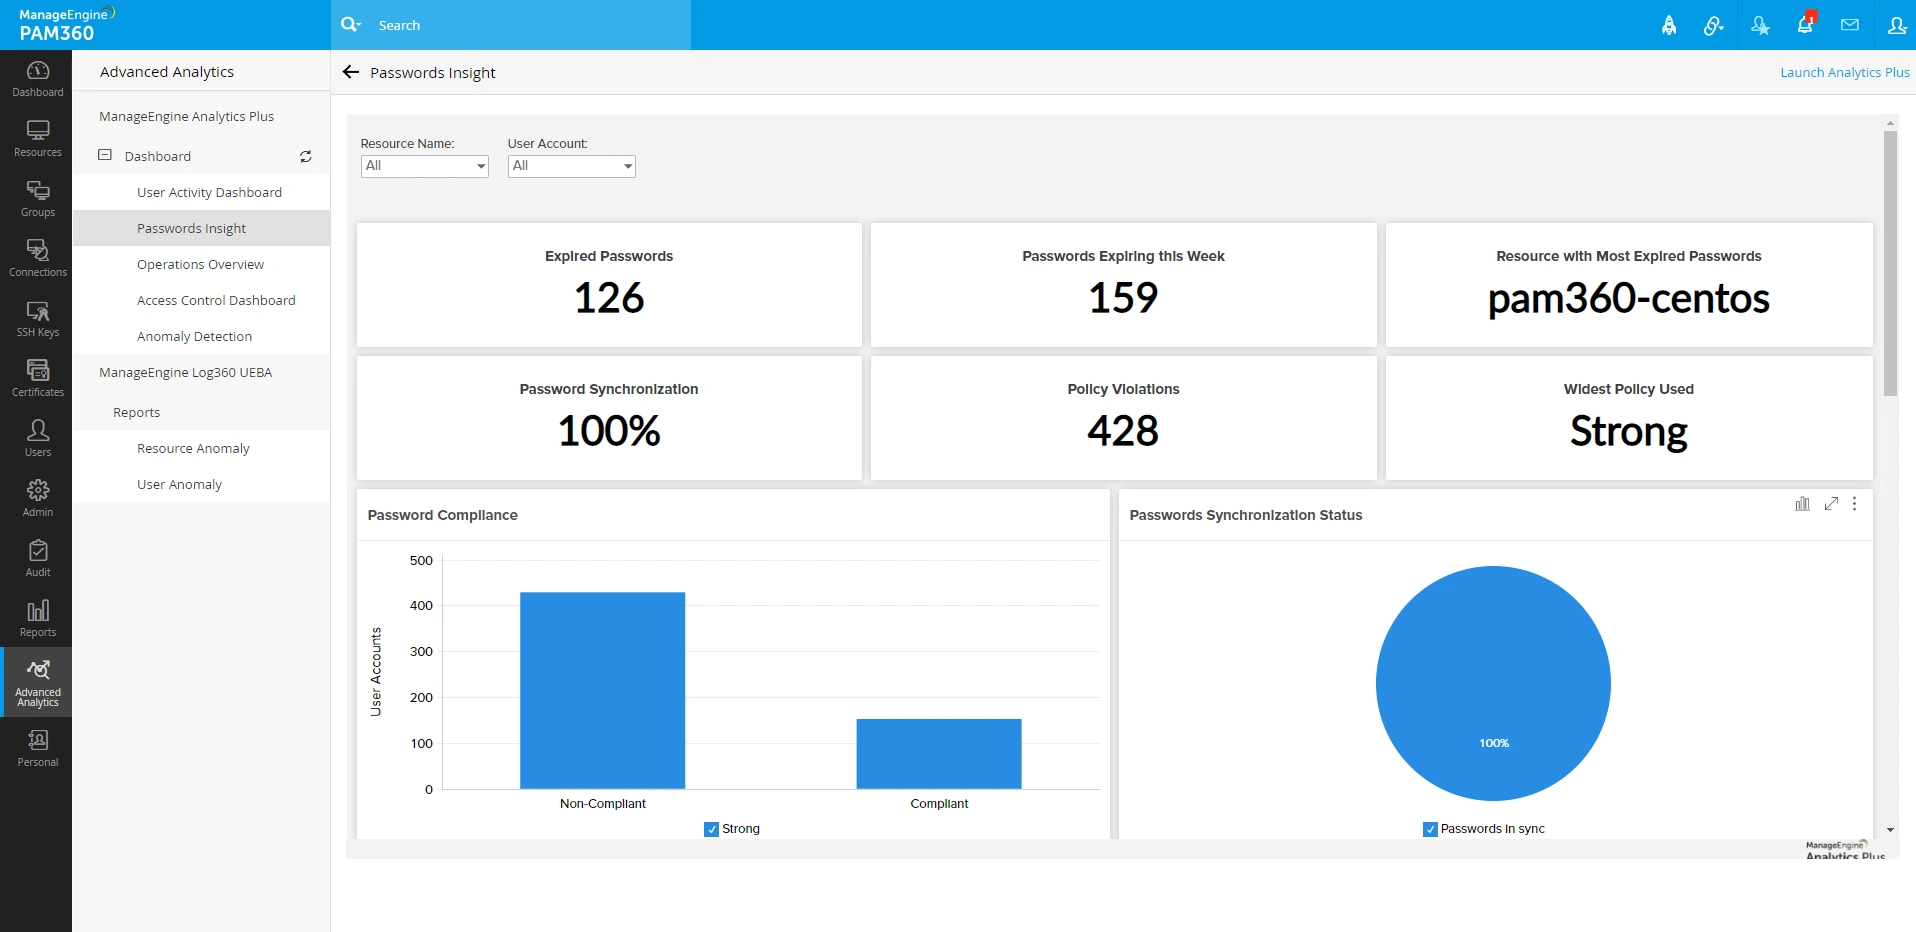Switch to the User Activity Dashboard

point(209,192)
